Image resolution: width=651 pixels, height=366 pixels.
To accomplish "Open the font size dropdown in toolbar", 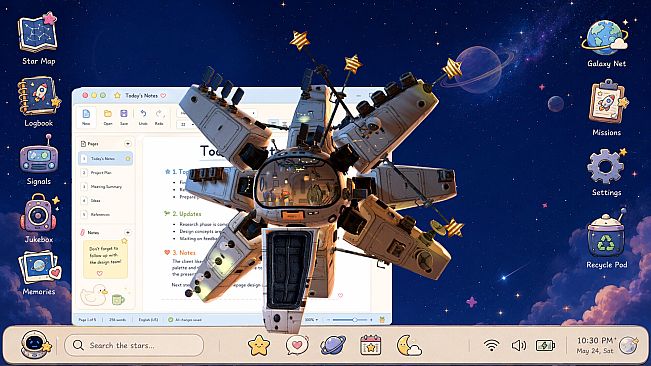I will click(x=186, y=124).
